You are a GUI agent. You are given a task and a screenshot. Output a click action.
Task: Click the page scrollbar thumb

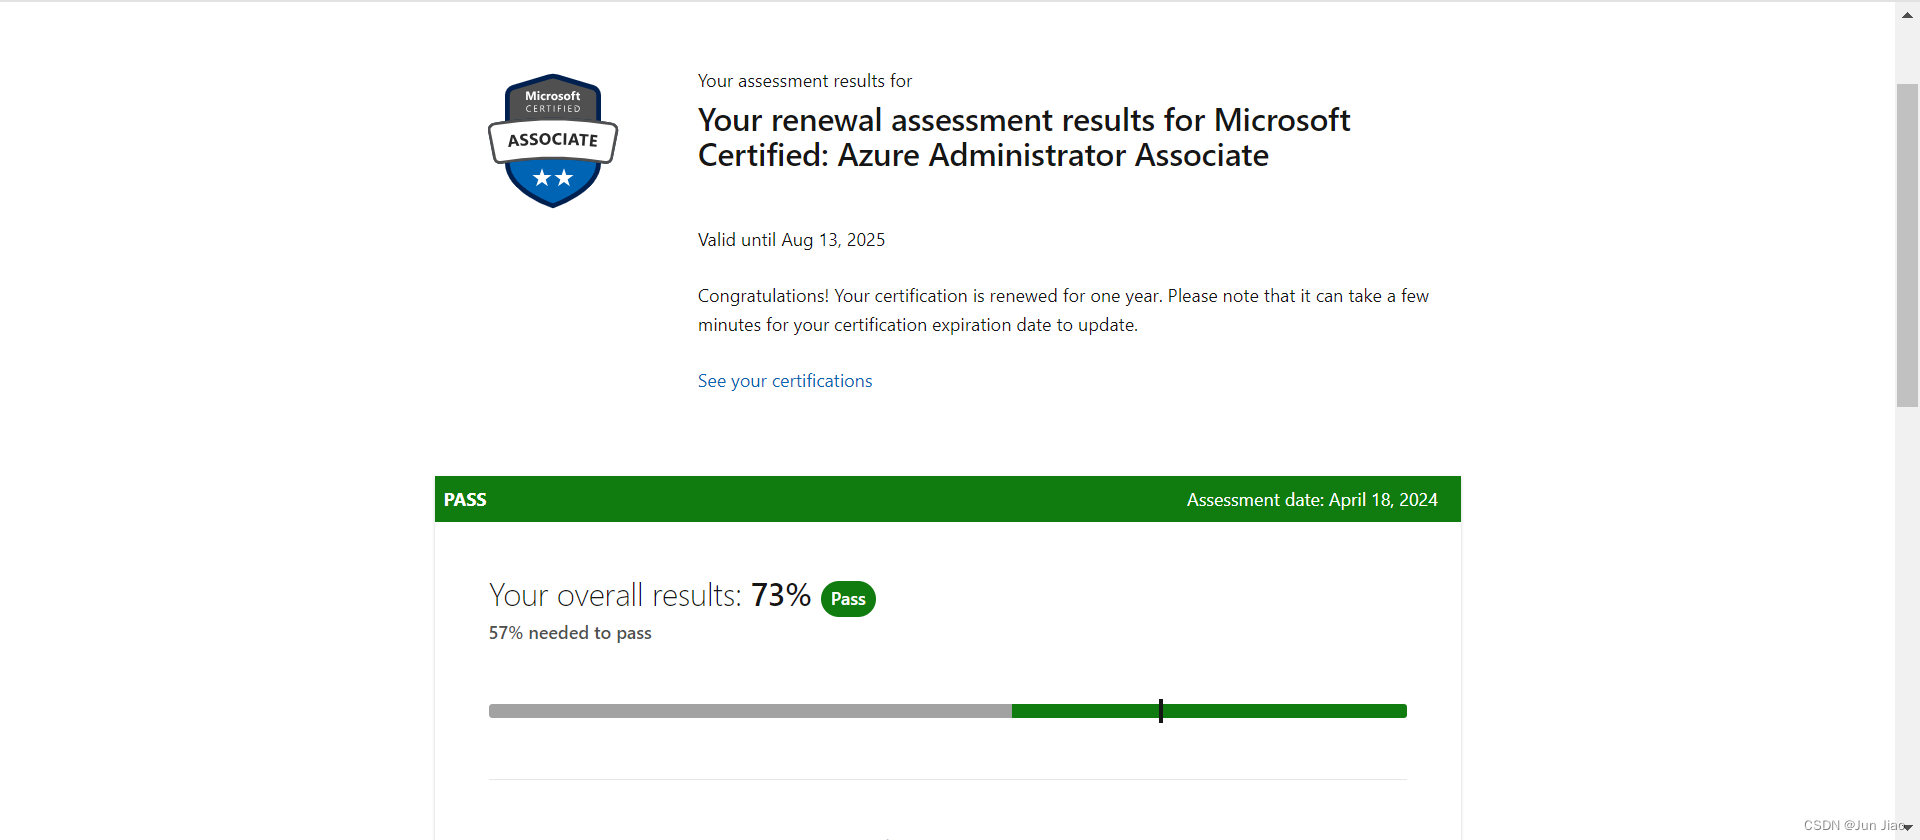tap(1907, 245)
